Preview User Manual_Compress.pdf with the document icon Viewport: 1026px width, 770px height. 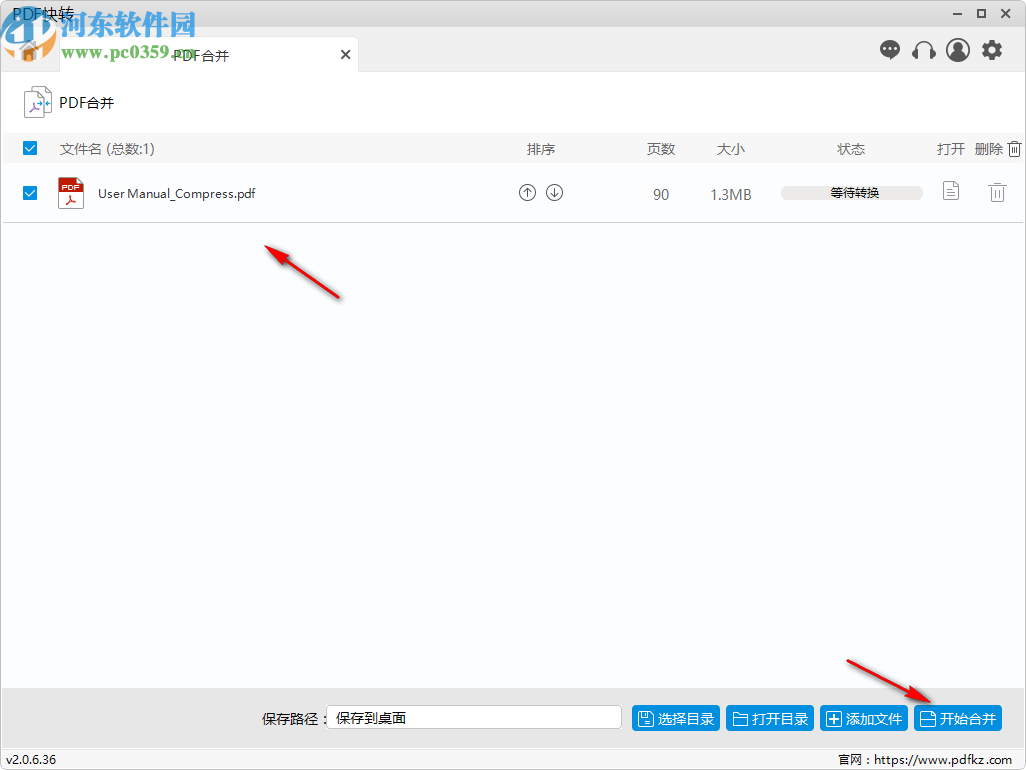[x=949, y=191]
